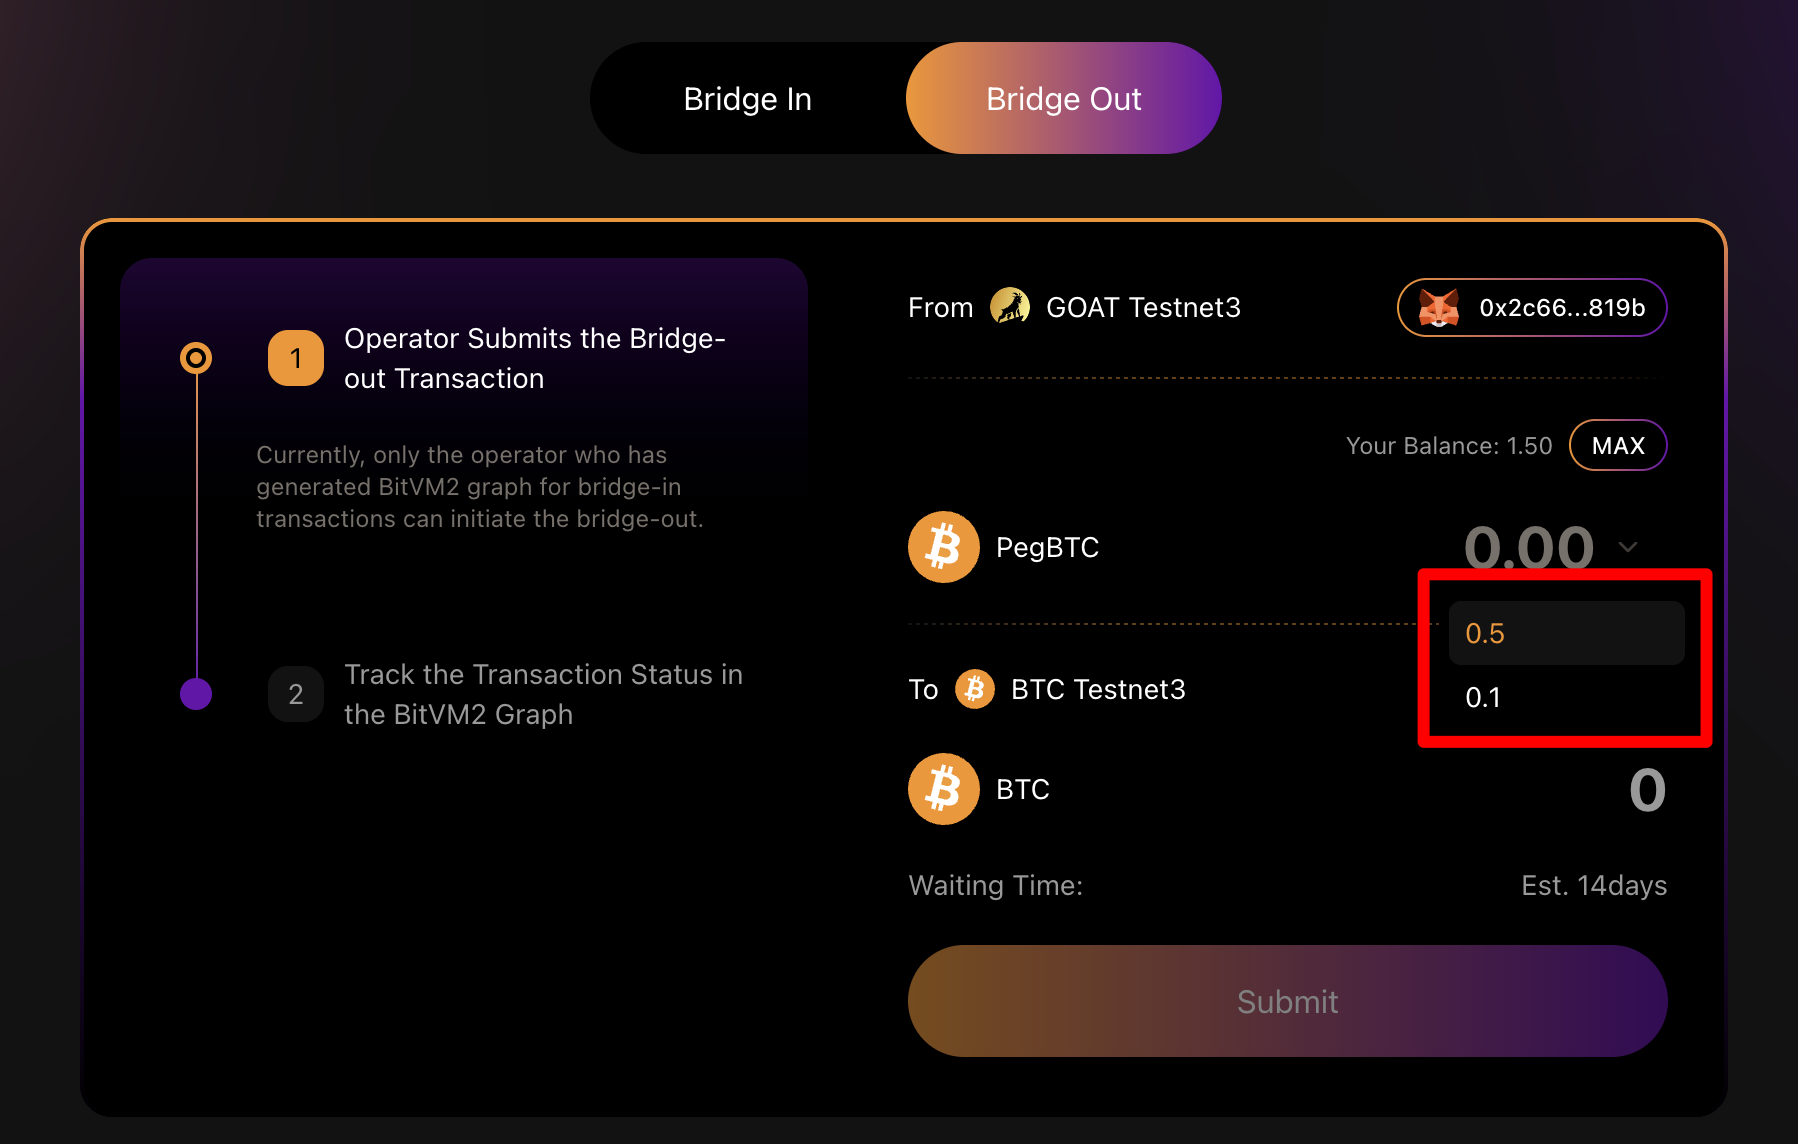Expand the PegBTC amount chevron dropdown
The height and width of the screenshot is (1144, 1798).
pos(1628,547)
